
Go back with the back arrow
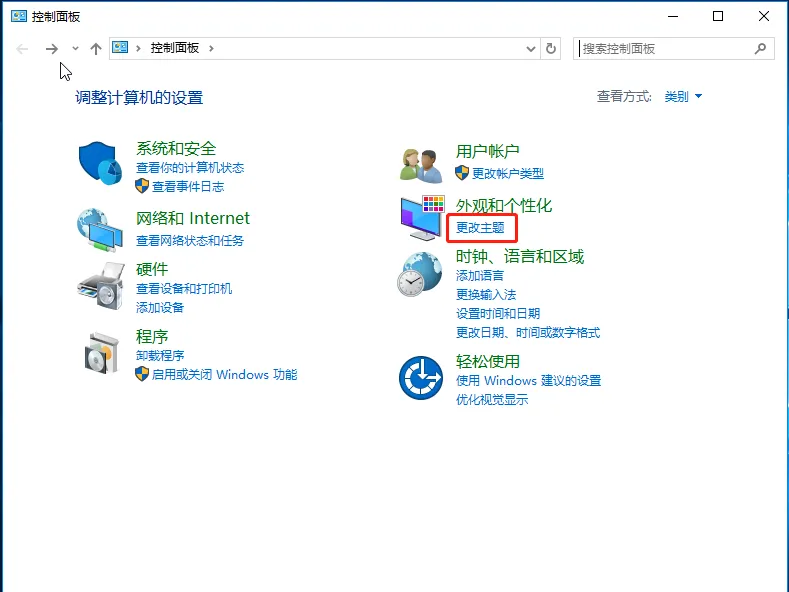(22, 49)
